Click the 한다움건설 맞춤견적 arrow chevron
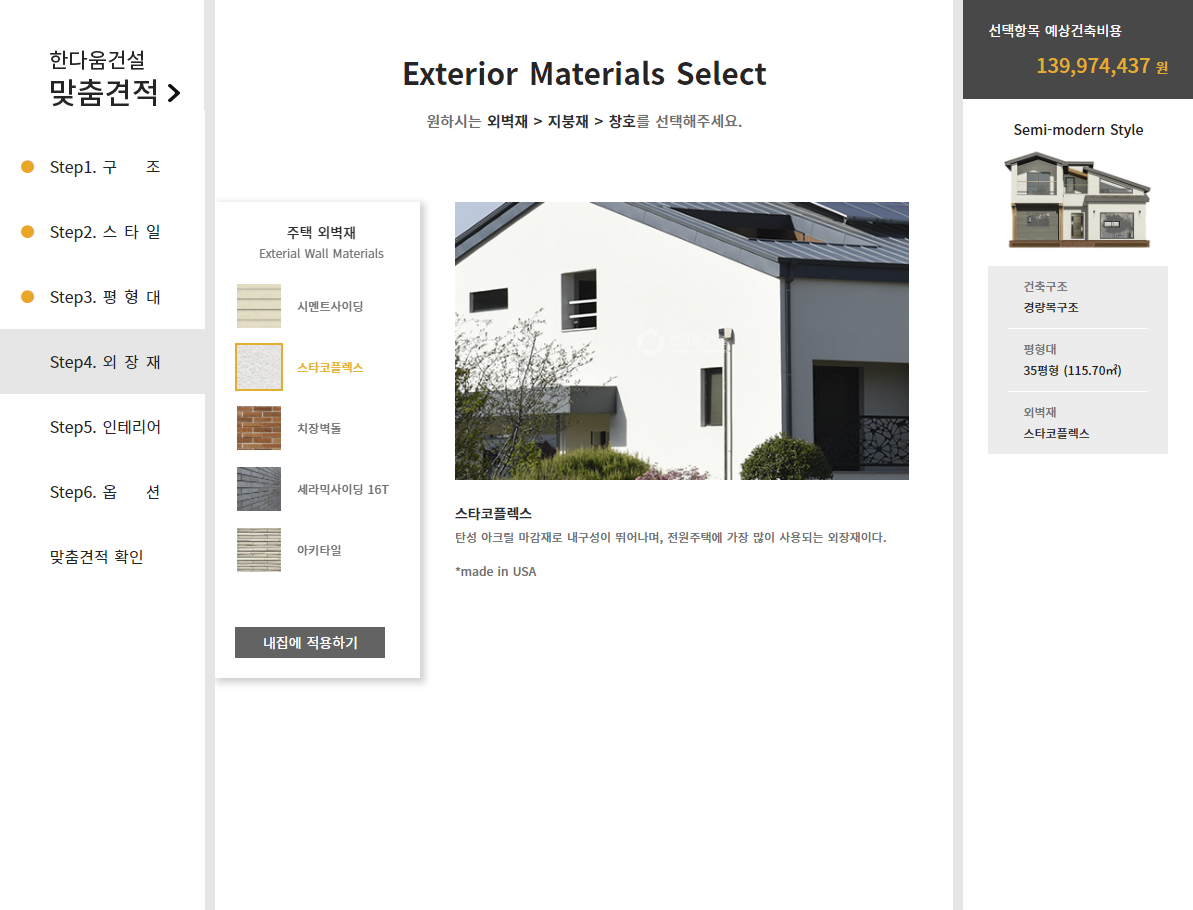Image resolution: width=1193 pixels, height=910 pixels. pyautogui.click(x=174, y=94)
